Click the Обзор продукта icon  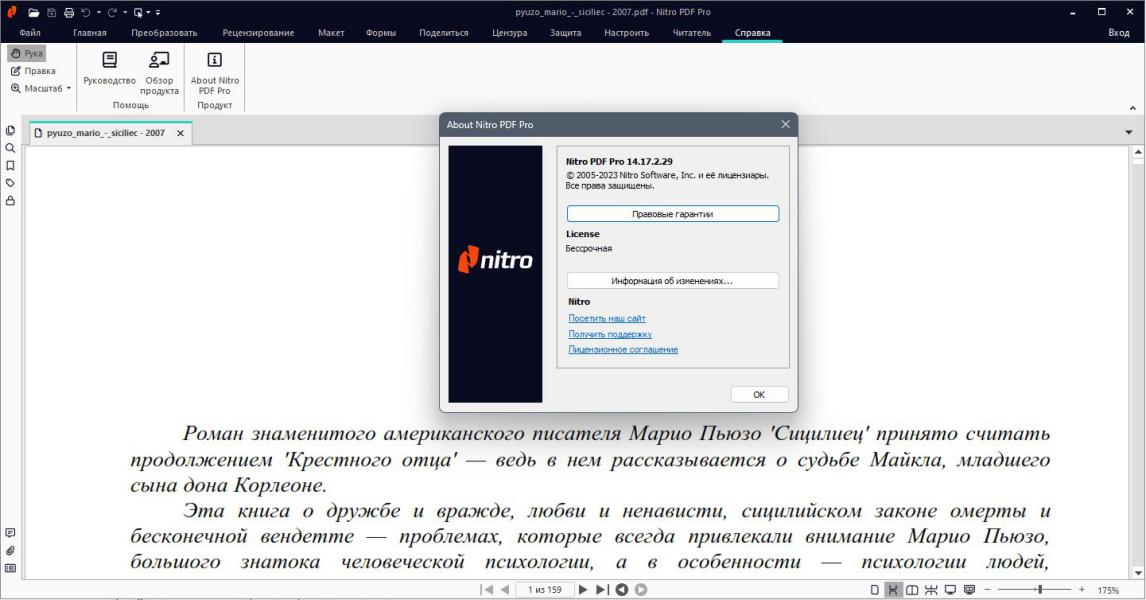[159, 73]
